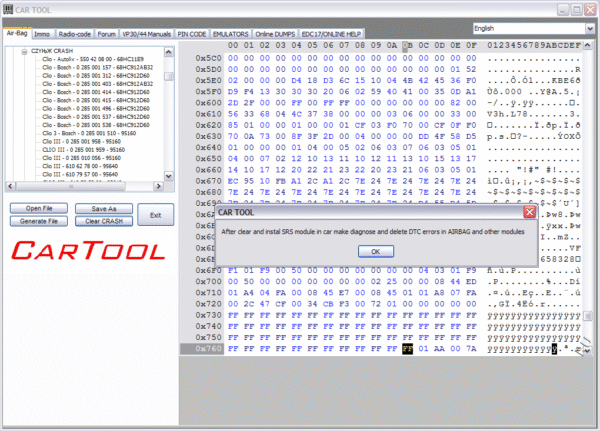Open the Forum tab
This screenshot has width=600, height=431.
tap(106, 34)
